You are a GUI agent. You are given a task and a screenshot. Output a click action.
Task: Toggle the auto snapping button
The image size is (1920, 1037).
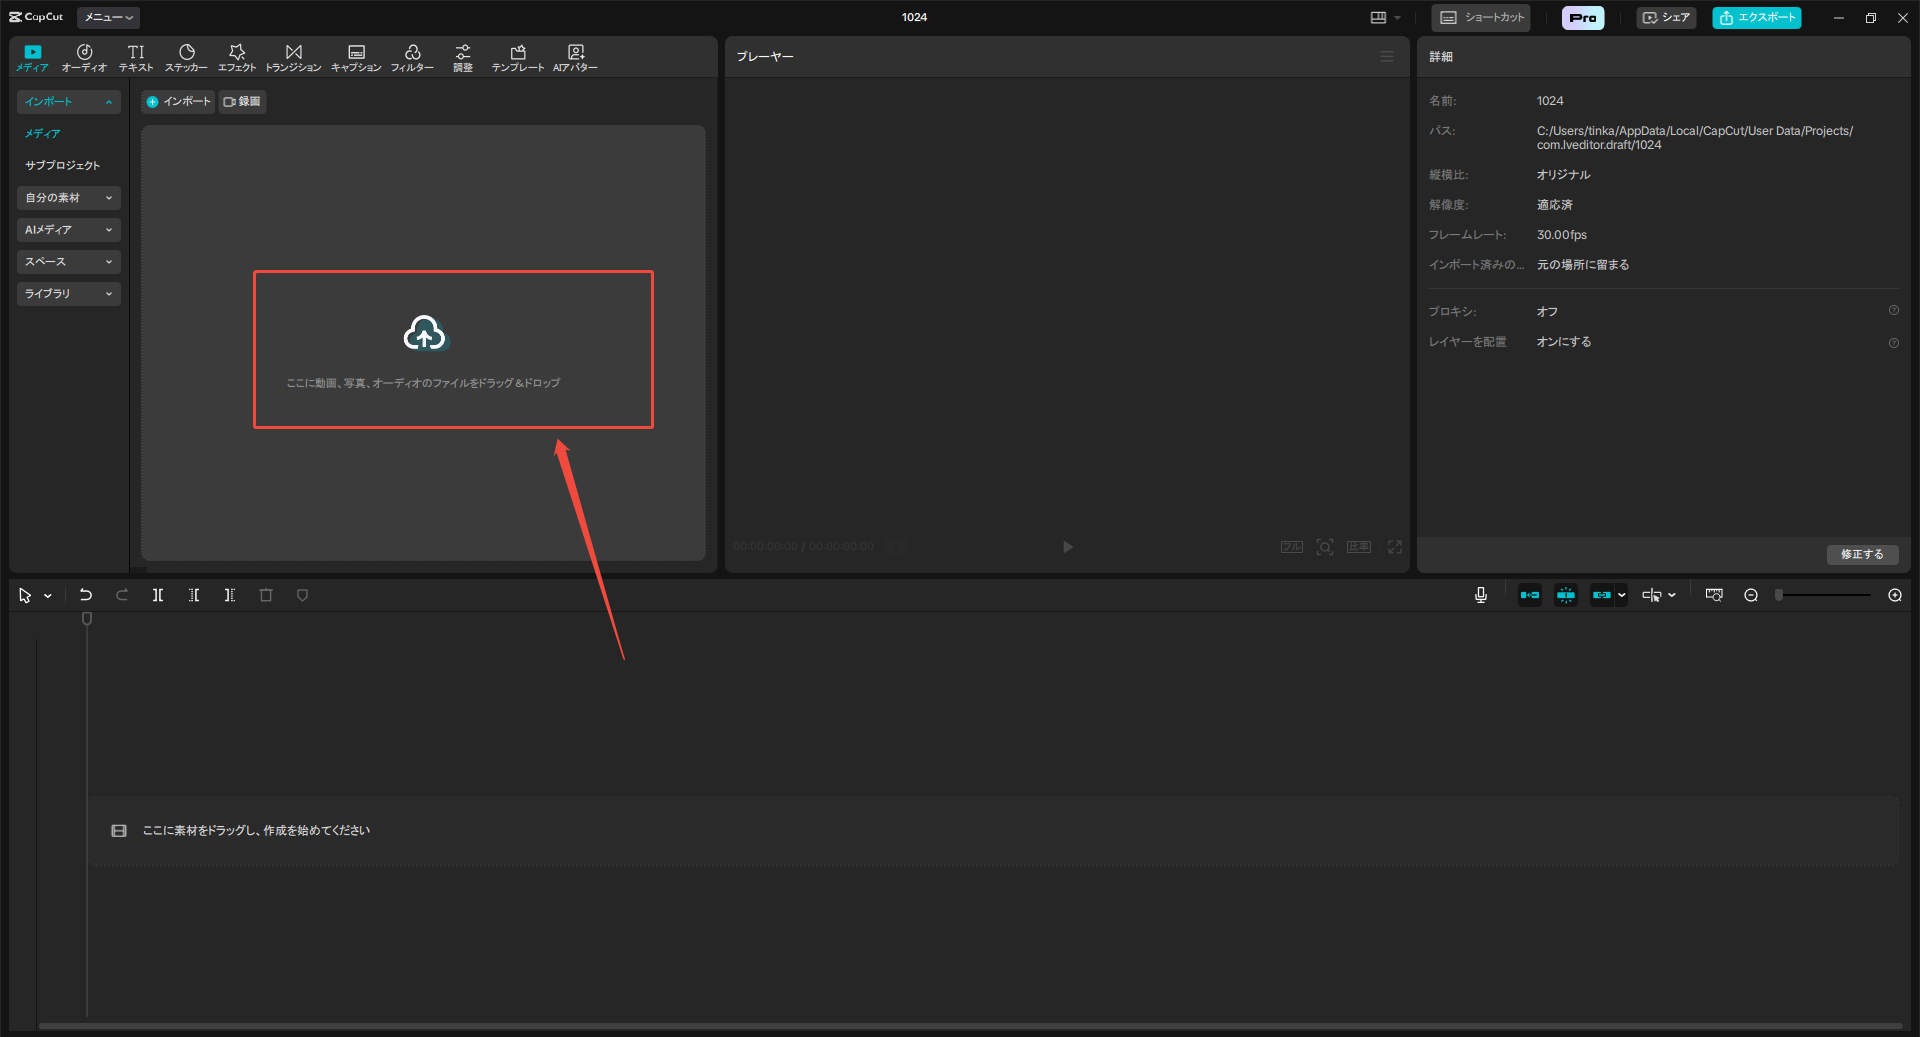(x=1566, y=595)
